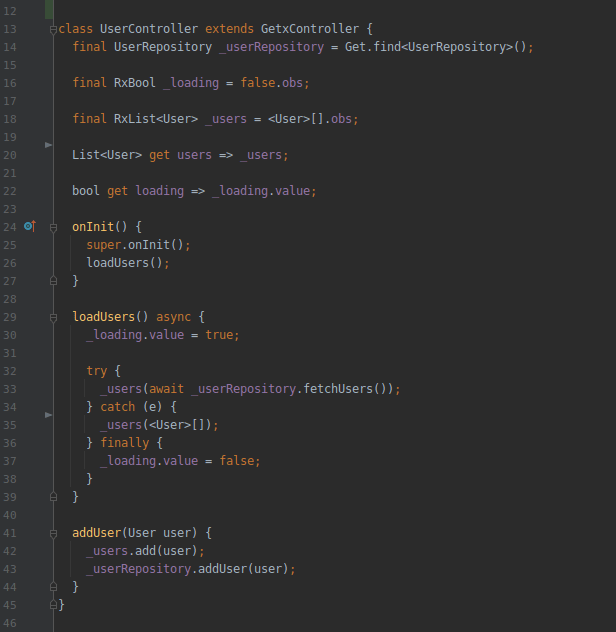
Task: Click _loading.value on line 22
Action: click(261, 191)
